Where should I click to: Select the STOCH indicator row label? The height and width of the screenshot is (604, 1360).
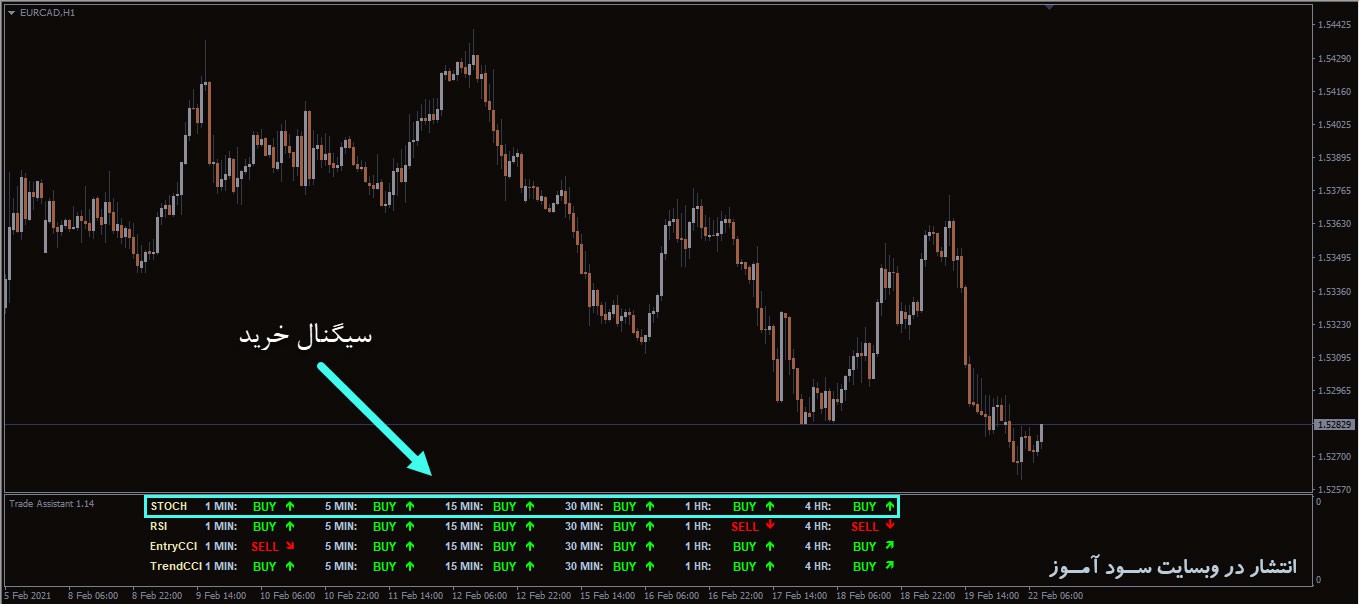click(x=168, y=507)
